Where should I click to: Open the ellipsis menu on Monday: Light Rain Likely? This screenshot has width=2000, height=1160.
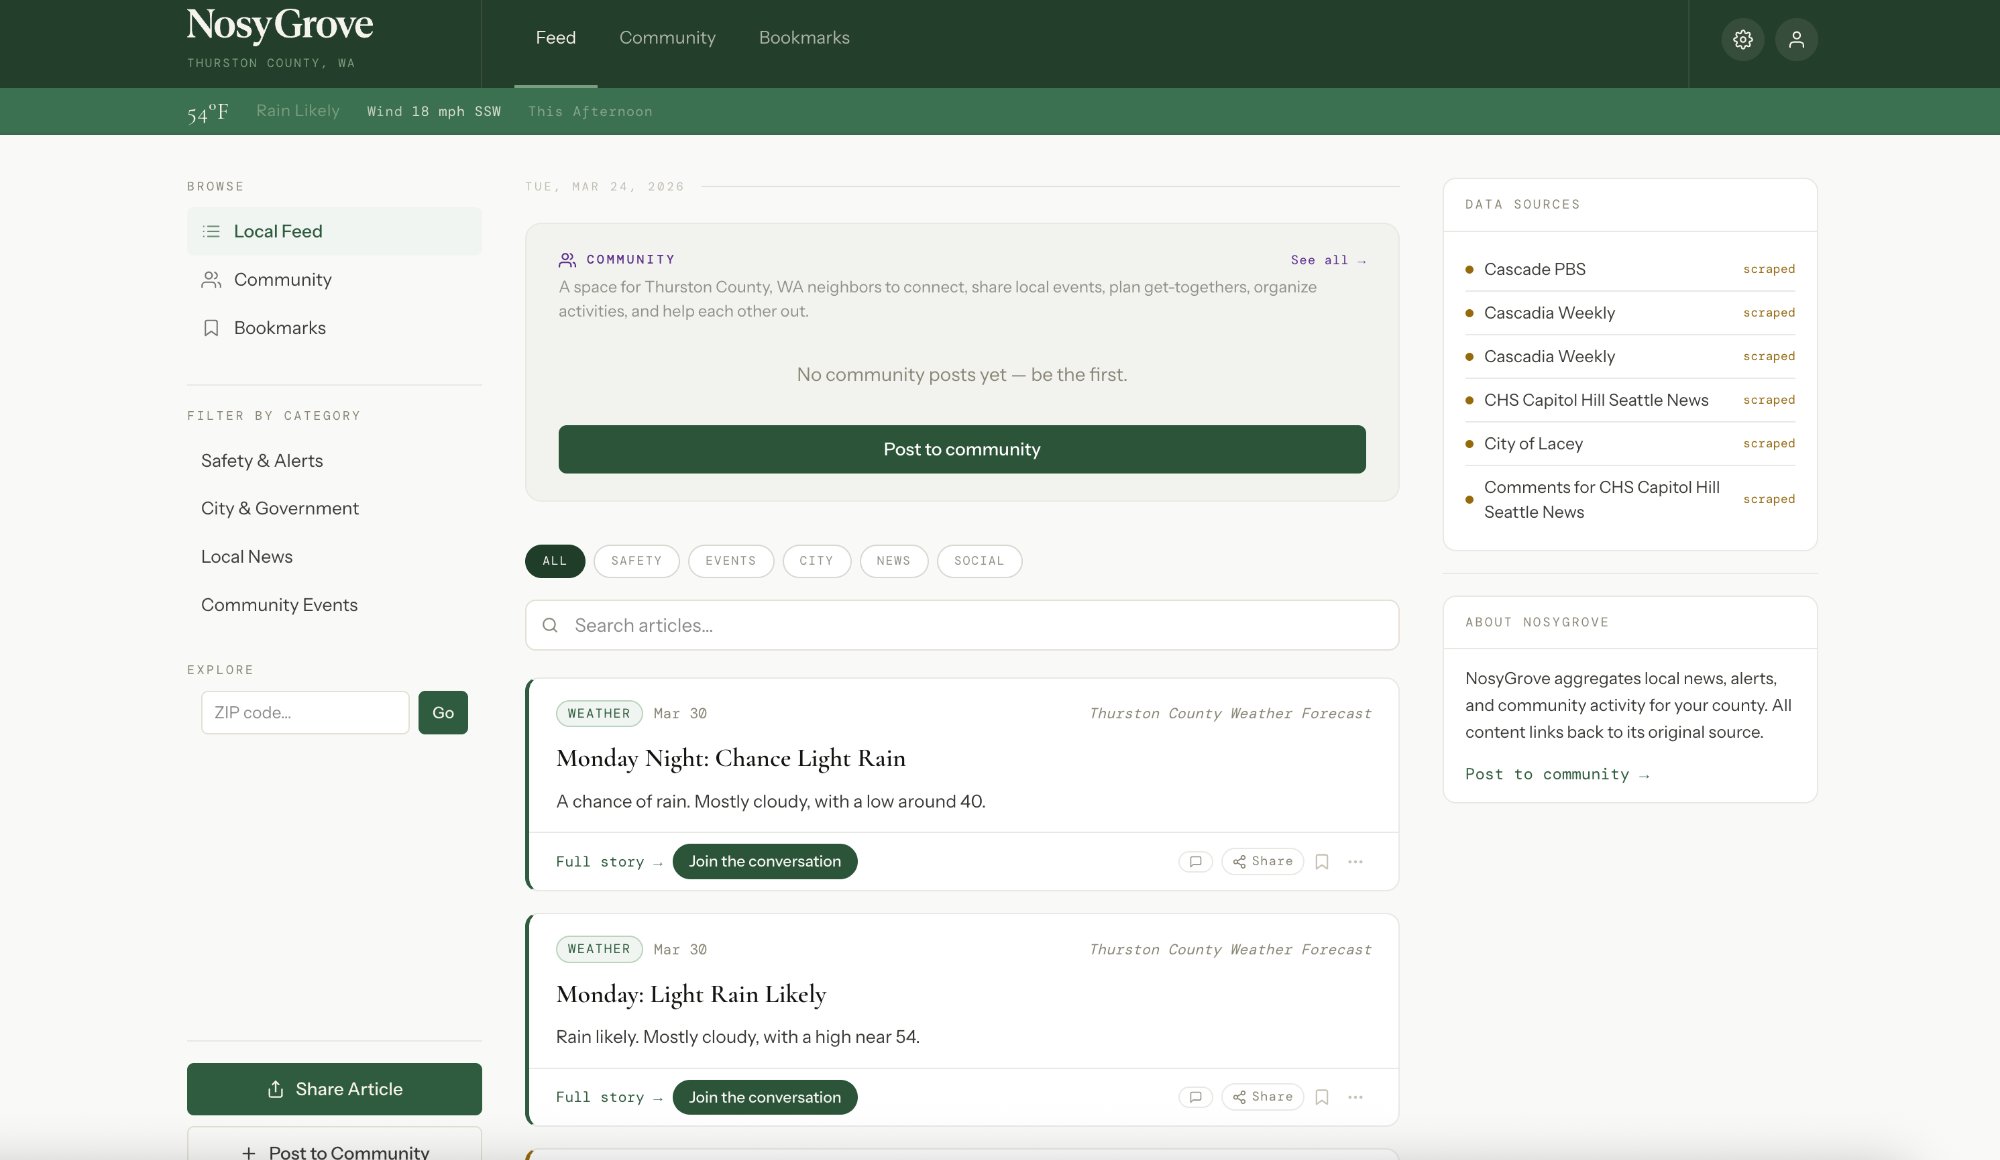1356,1096
